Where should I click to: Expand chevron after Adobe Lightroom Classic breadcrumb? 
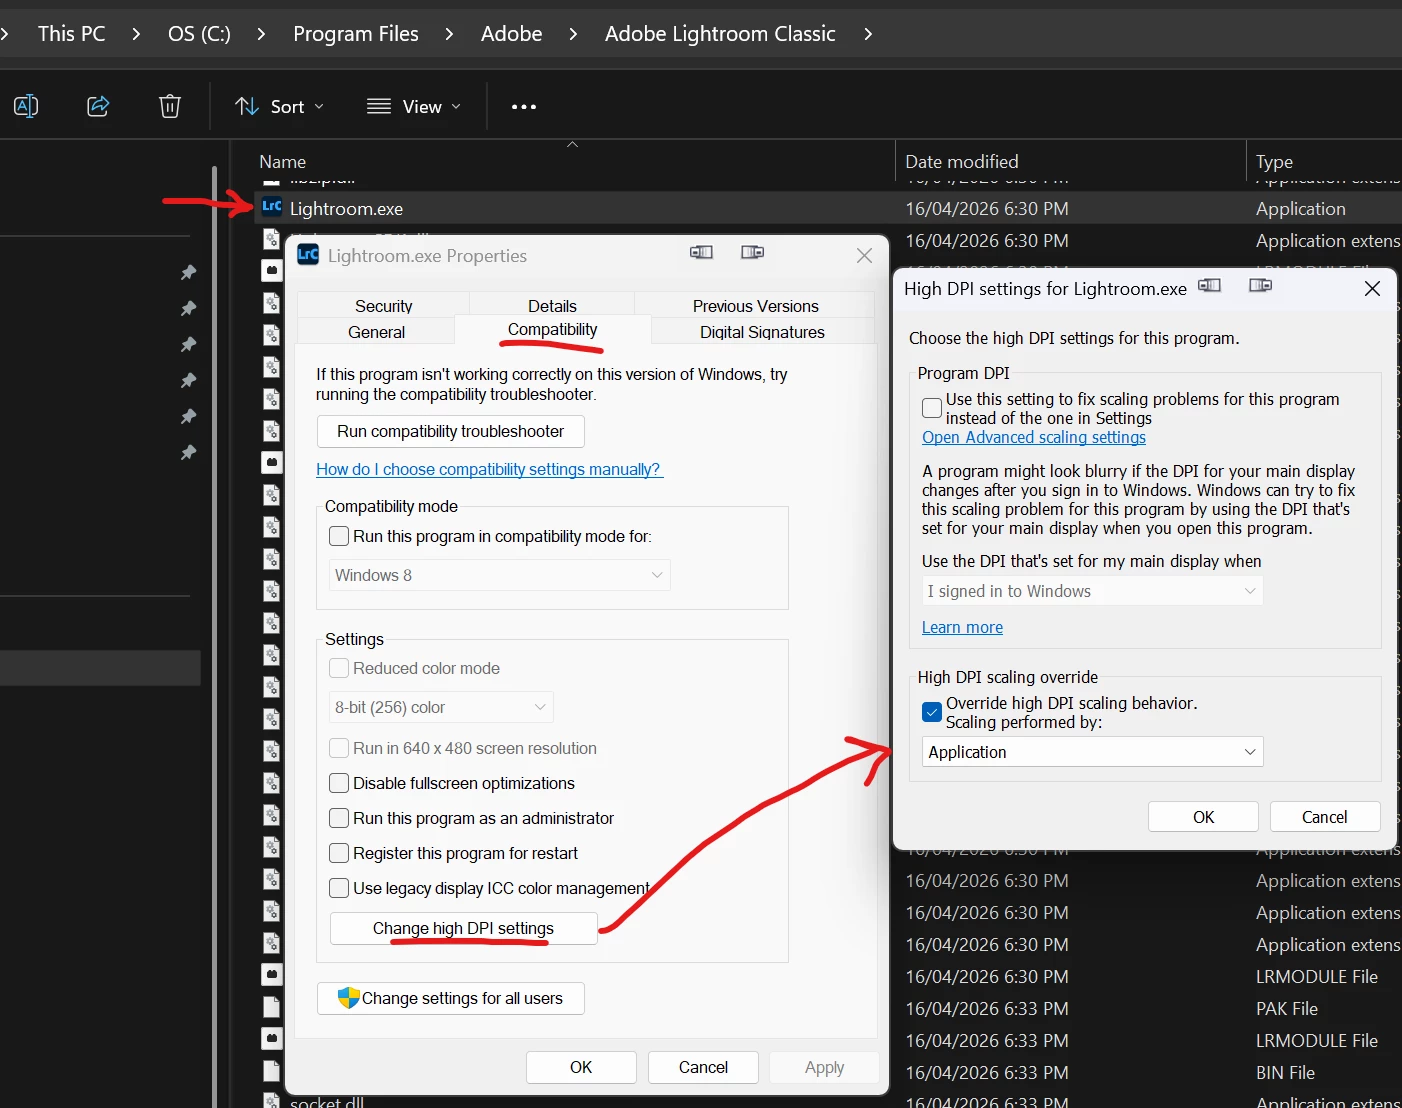868,34
